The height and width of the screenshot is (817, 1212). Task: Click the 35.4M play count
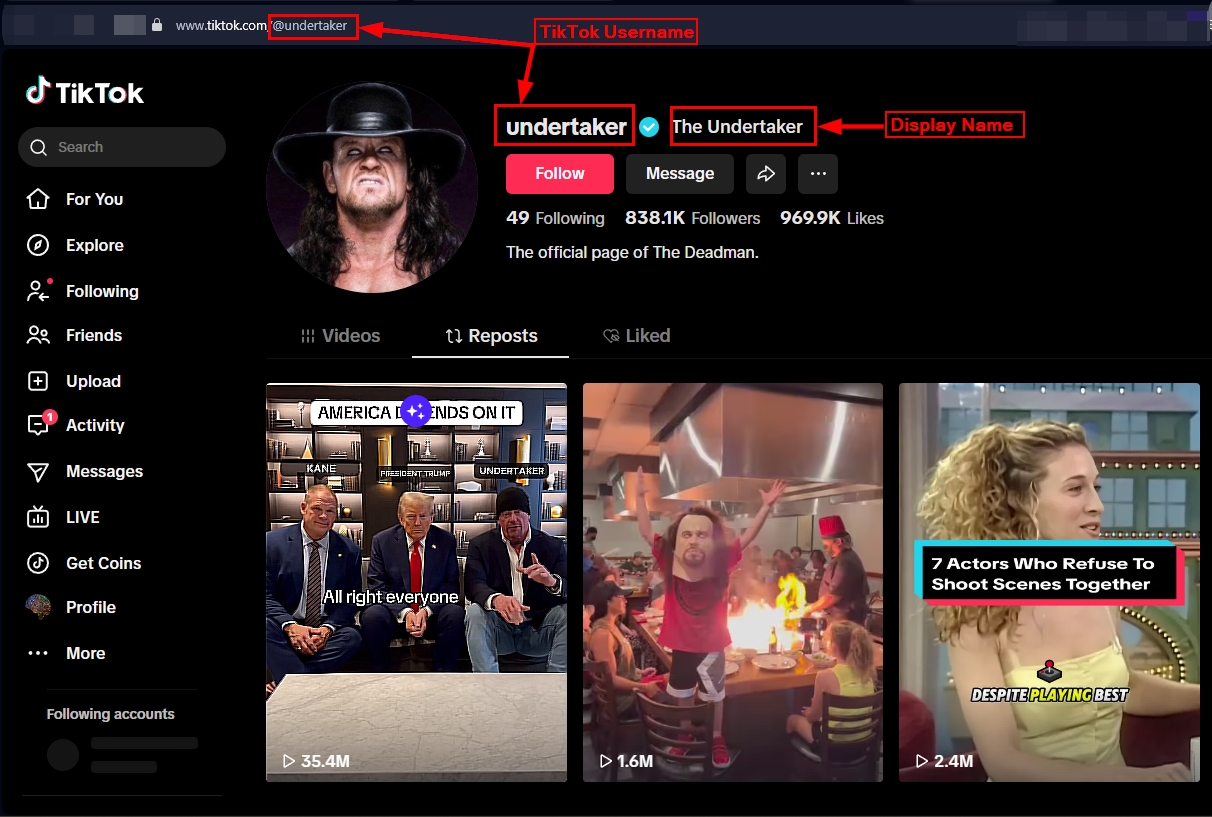tap(316, 761)
